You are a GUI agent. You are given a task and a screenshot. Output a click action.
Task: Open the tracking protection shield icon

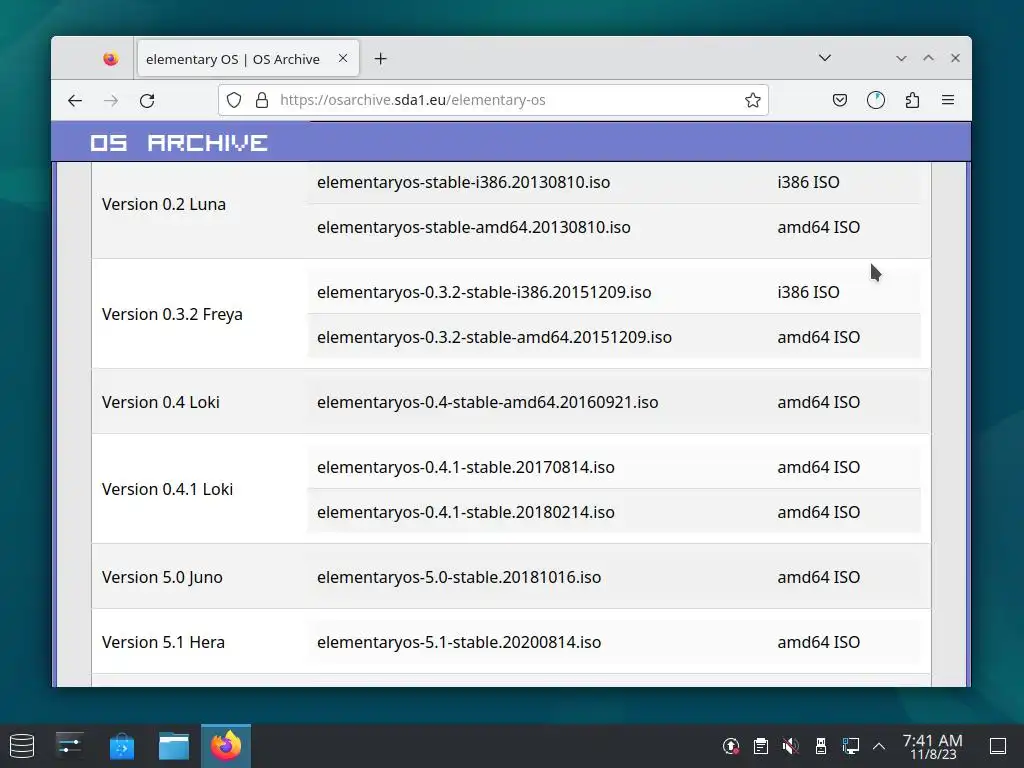pyautogui.click(x=234, y=100)
